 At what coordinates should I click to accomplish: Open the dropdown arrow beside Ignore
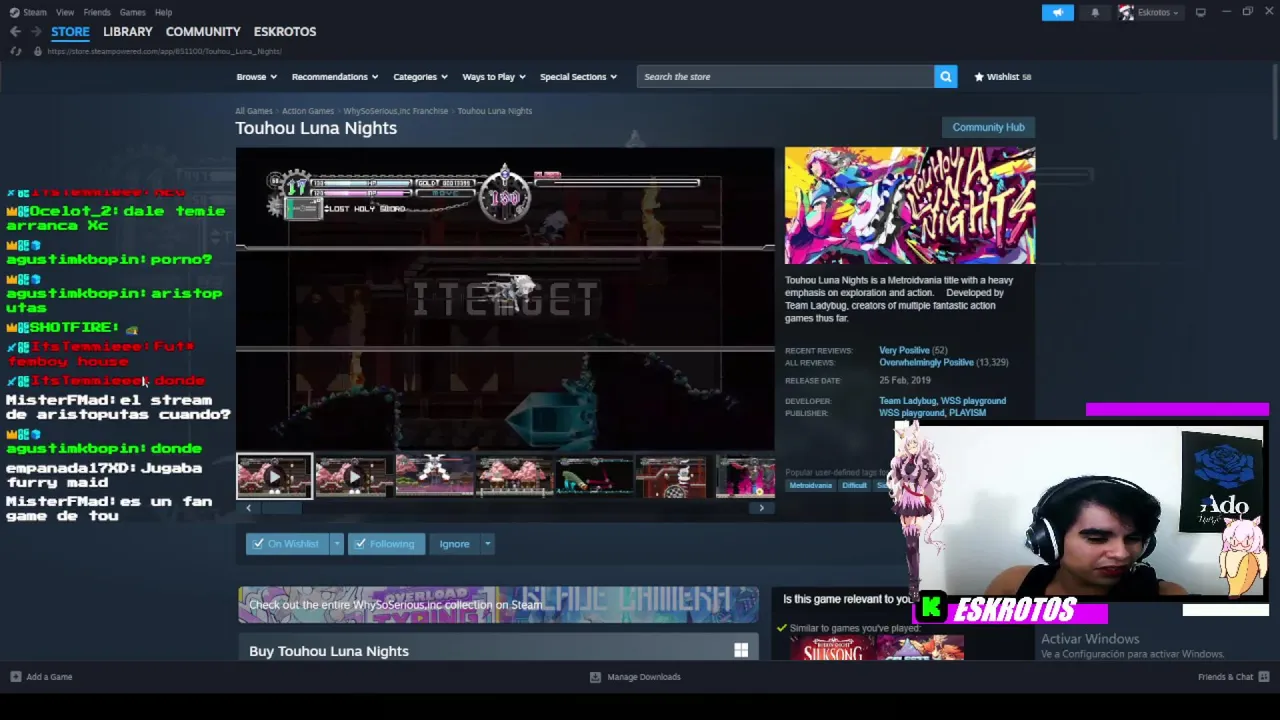tap(487, 544)
